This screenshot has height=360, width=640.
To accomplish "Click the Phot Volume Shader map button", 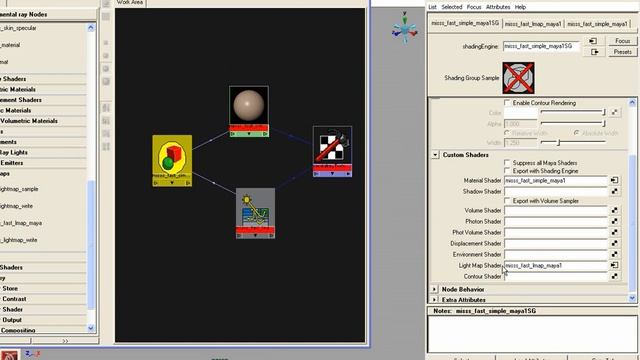I will pos(614,232).
